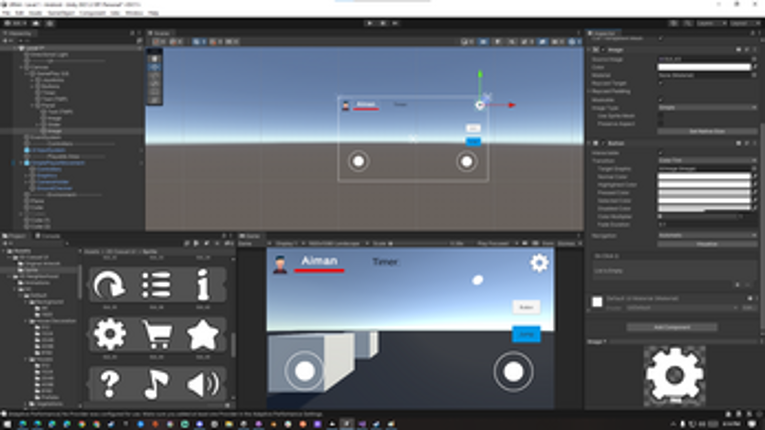Click the Add Component button
Screen dimensions: 765x430
(672, 327)
